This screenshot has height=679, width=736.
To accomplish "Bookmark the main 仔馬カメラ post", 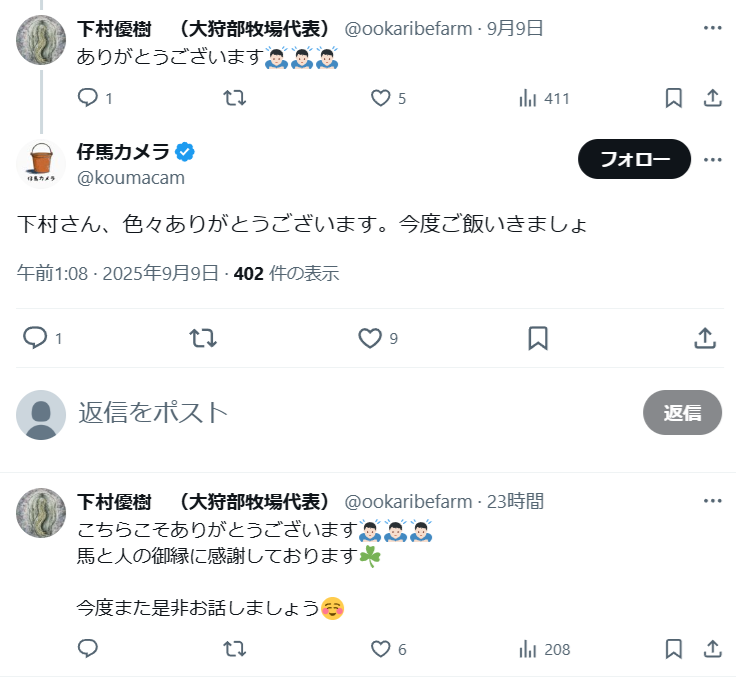I will tap(538, 338).
